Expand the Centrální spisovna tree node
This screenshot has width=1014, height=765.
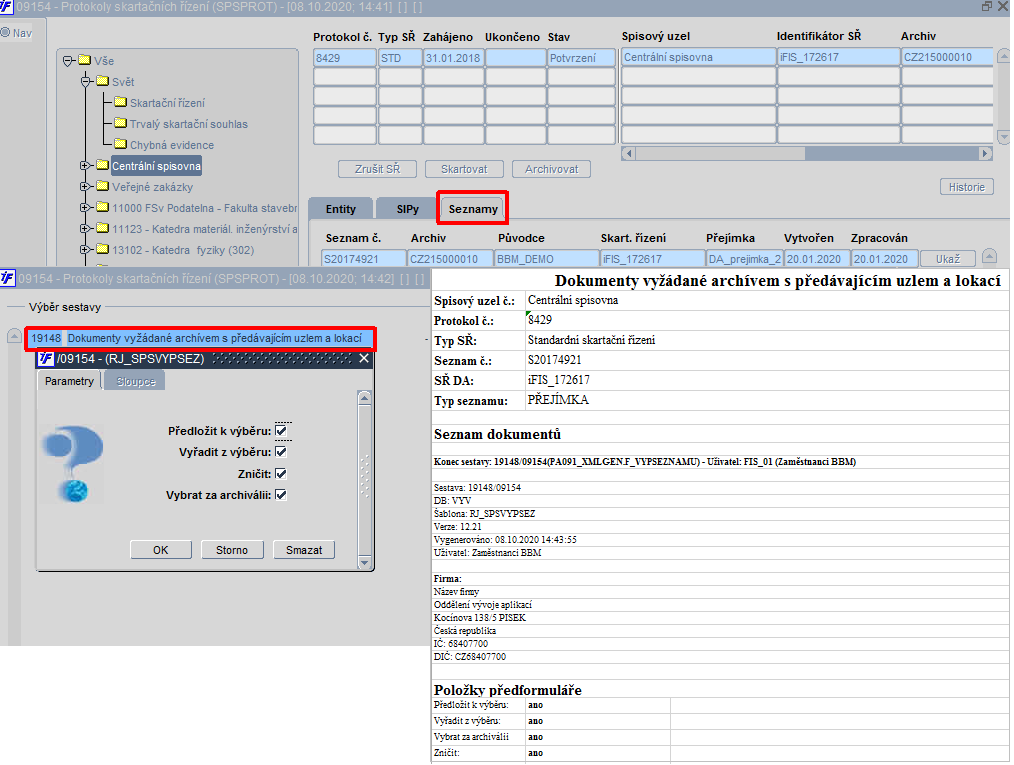86,166
